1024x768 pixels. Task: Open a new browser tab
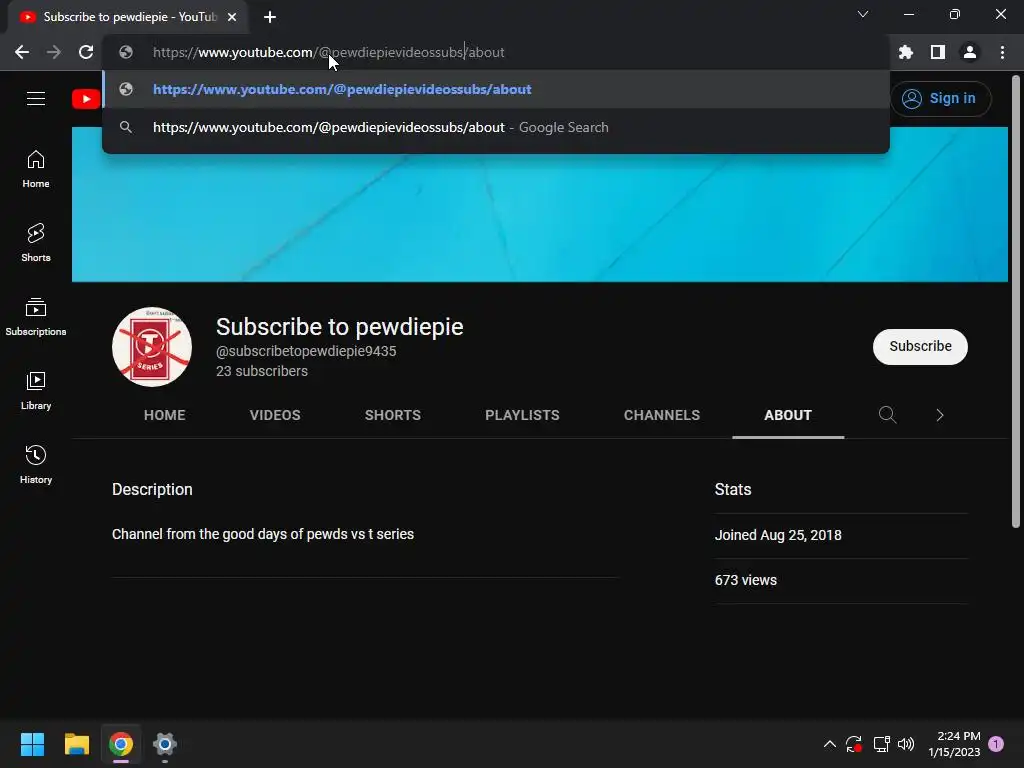click(x=270, y=17)
